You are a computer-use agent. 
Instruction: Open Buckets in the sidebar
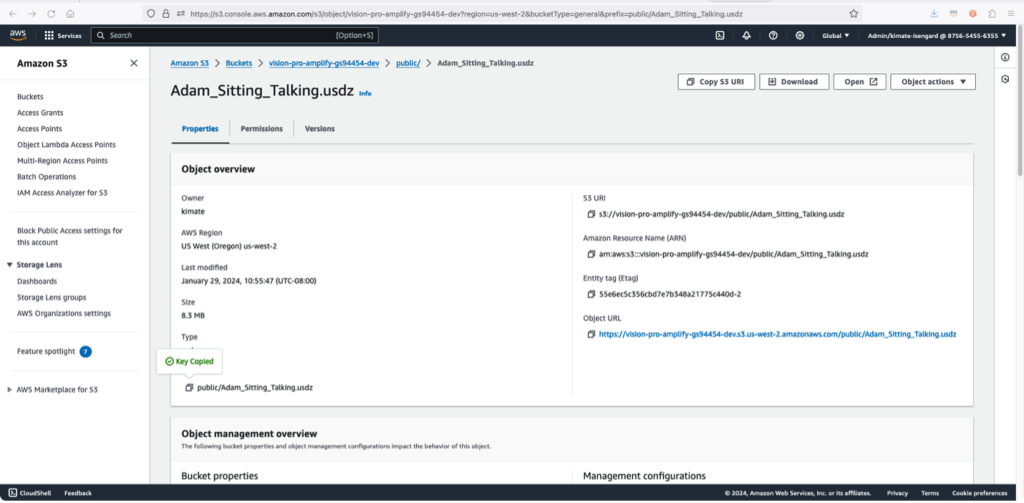(30, 97)
